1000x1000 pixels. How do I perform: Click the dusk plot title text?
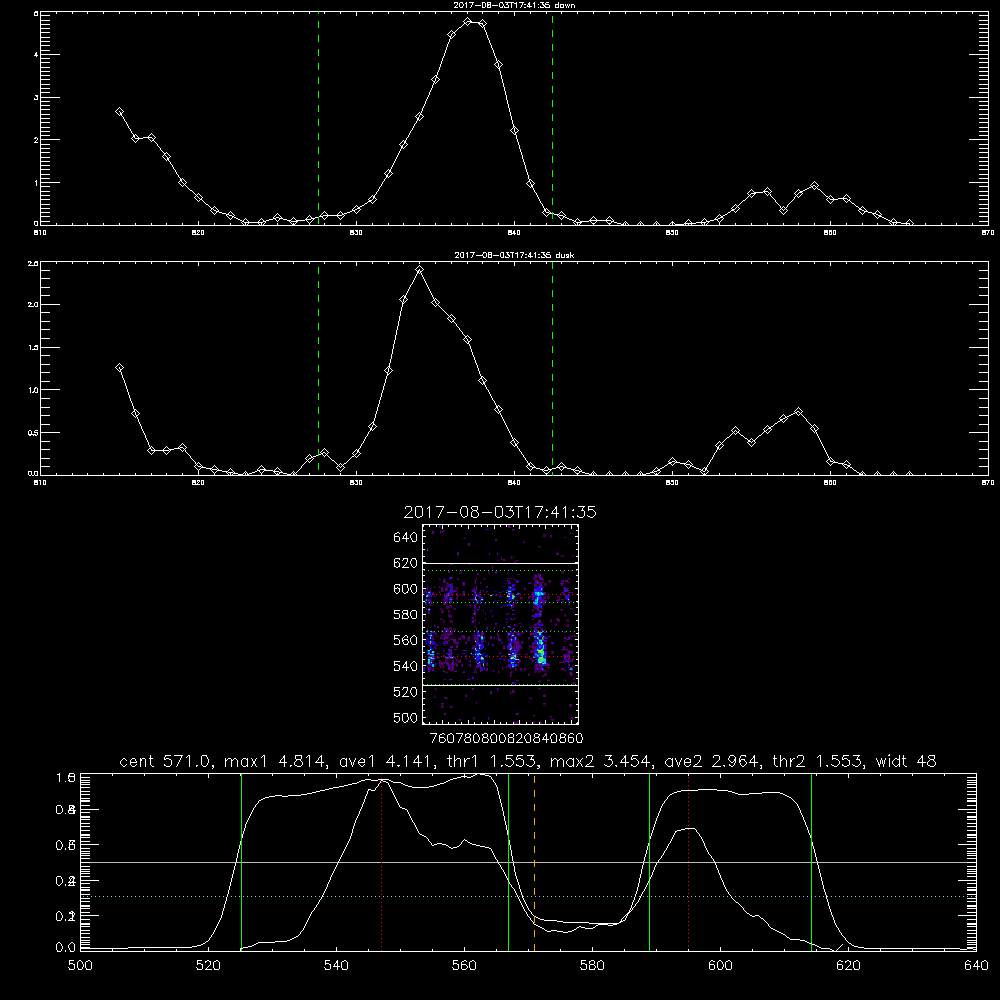point(514,255)
